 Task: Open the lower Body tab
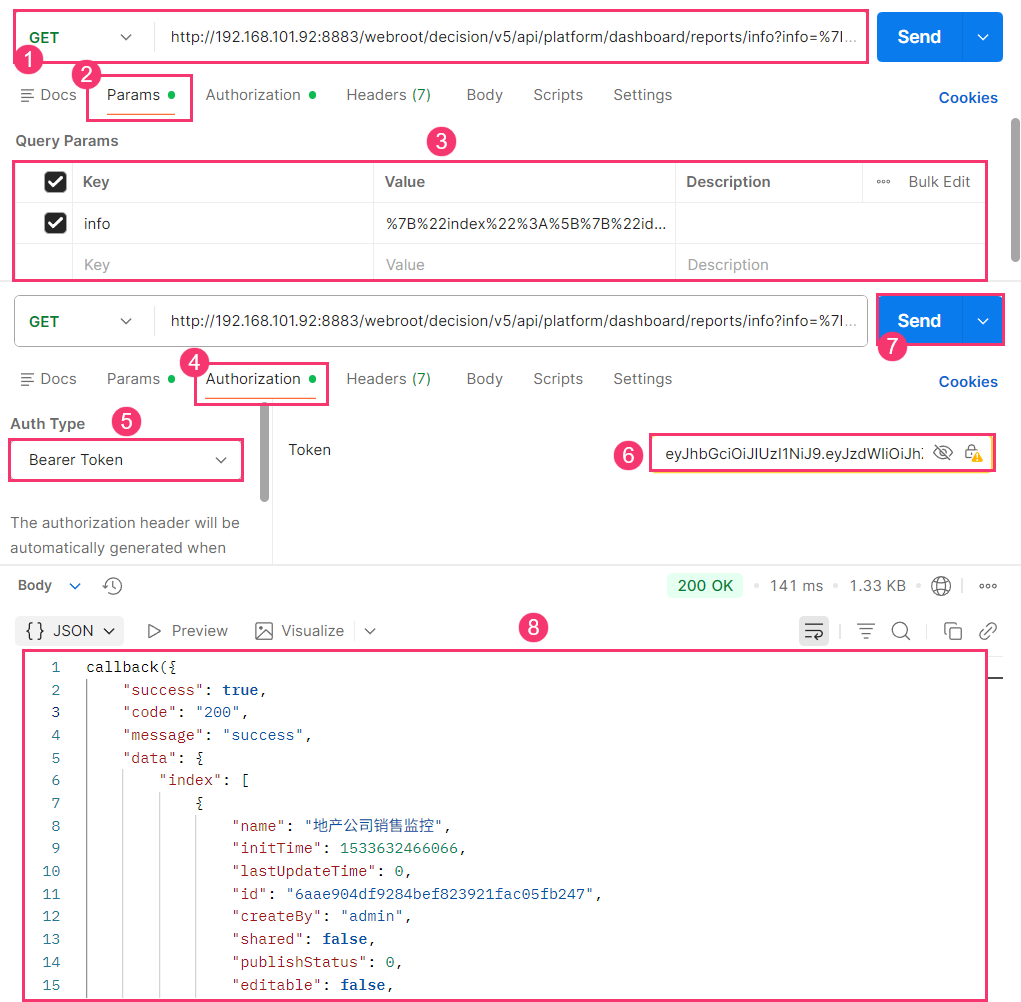484,379
